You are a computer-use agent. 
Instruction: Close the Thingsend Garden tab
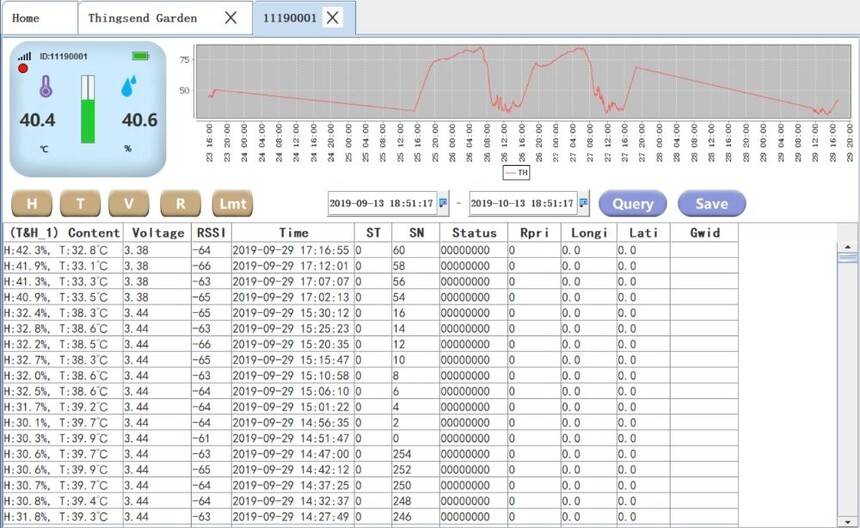point(231,18)
